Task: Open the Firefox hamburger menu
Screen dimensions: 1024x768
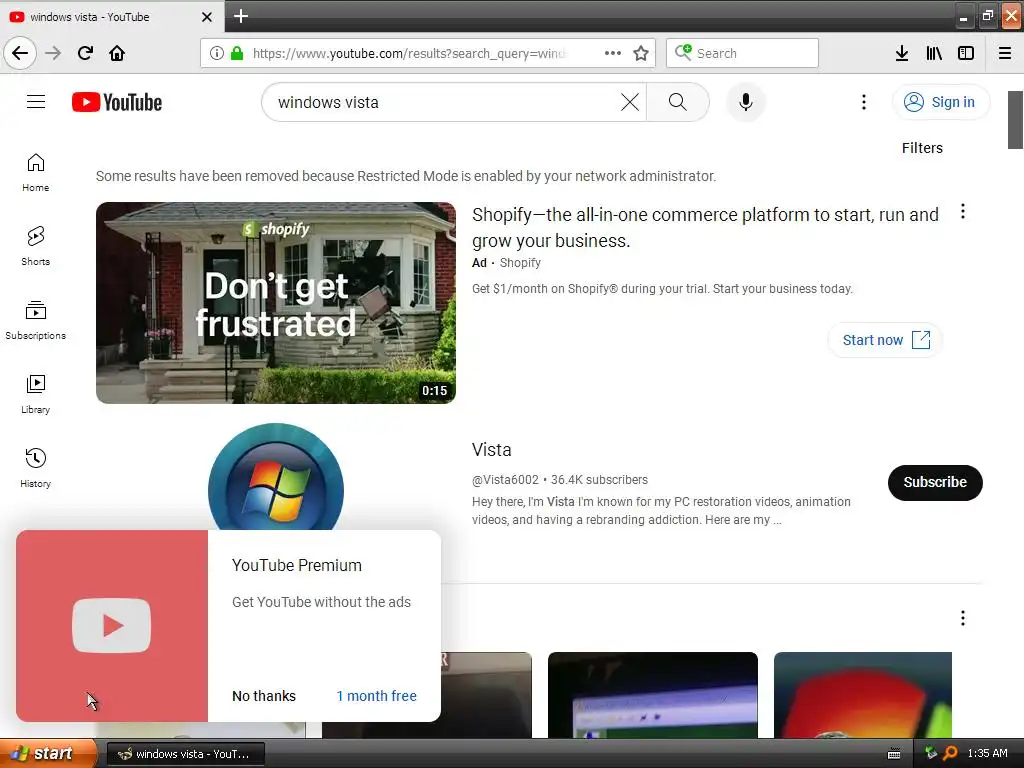Action: pos(1004,53)
